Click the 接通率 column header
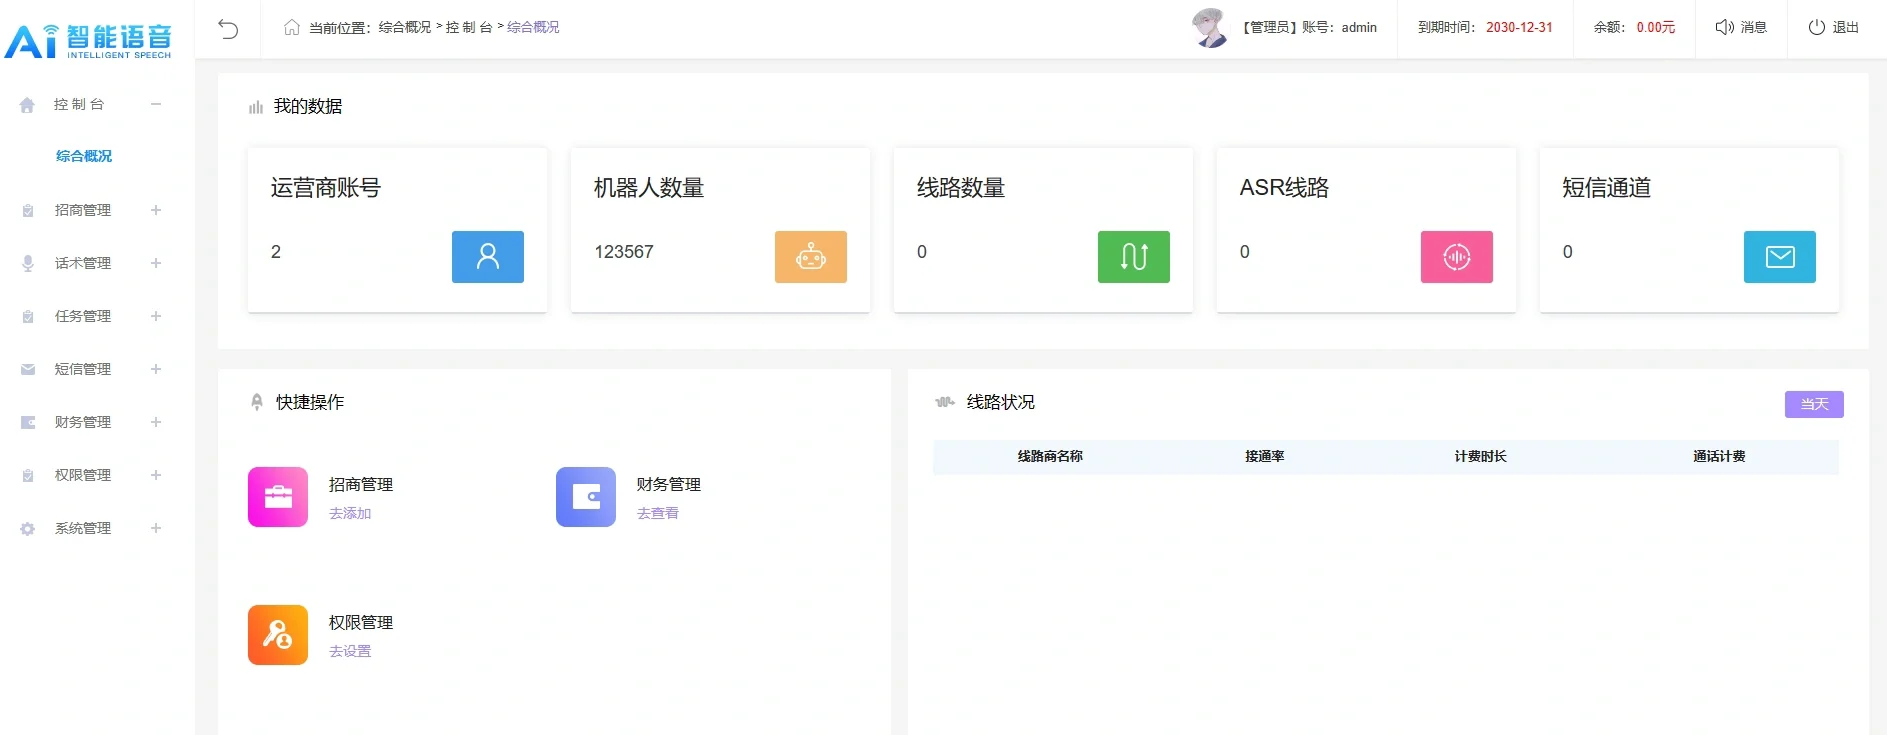 (x=1265, y=456)
